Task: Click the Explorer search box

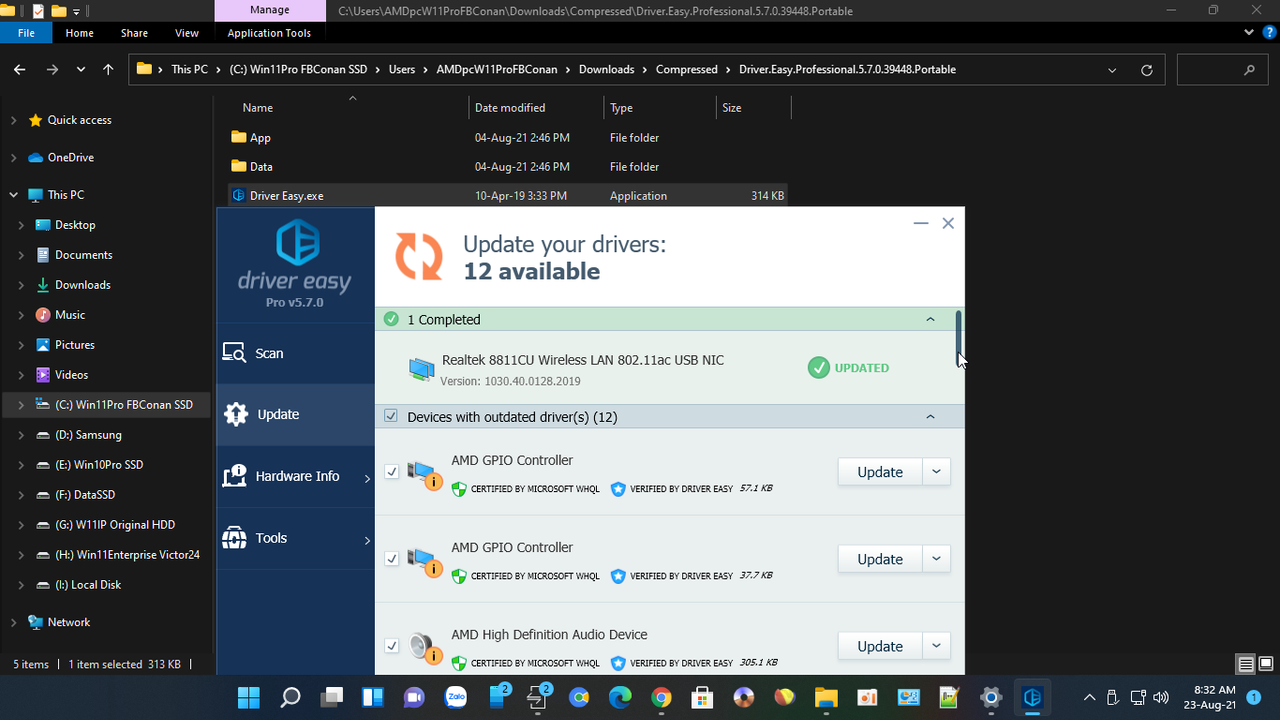Action: click(x=1220, y=70)
